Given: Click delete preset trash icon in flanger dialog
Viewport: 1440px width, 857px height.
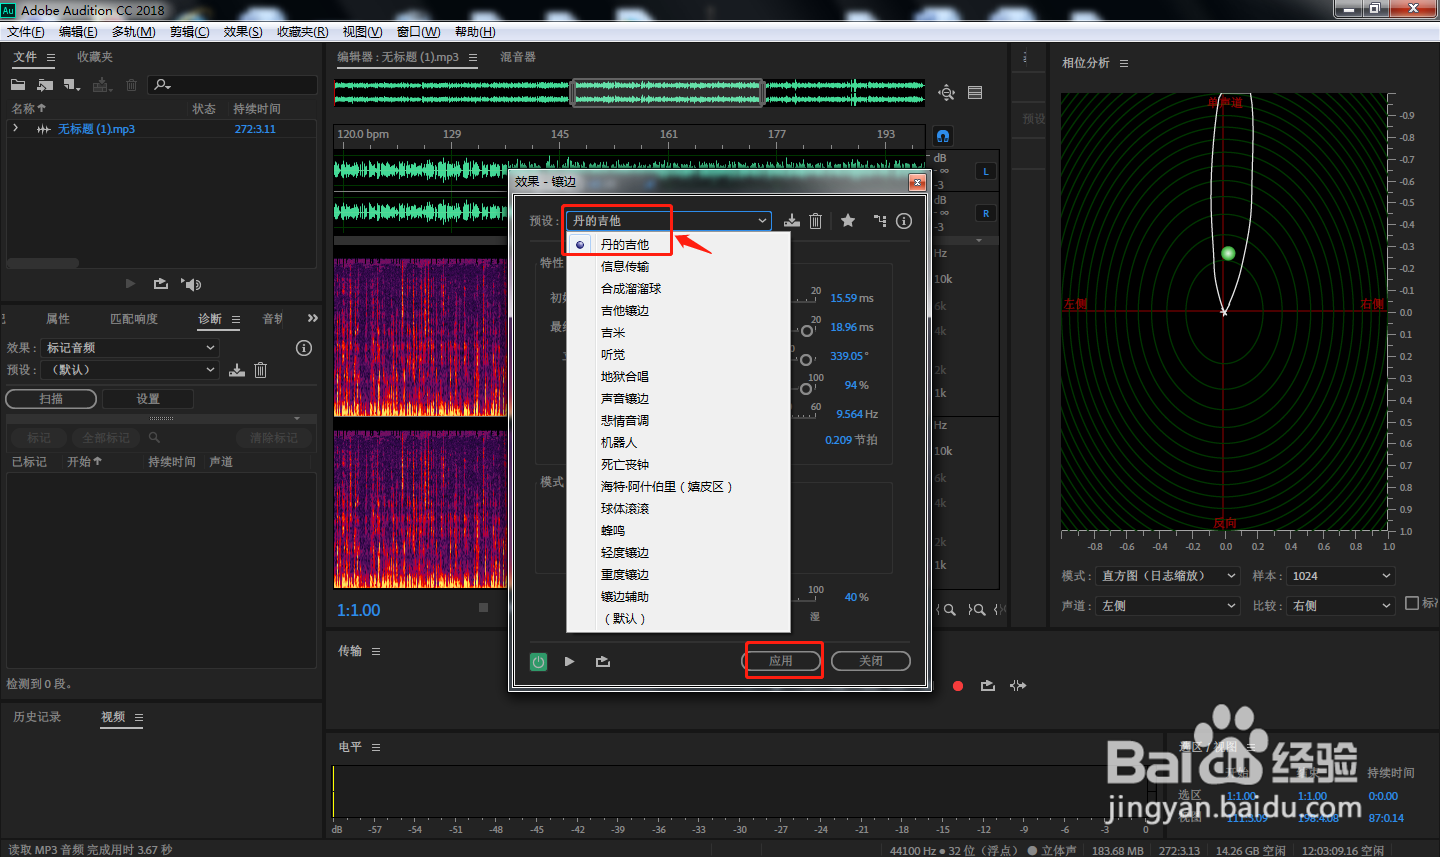Looking at the screenshot, I should (x=816, y=221).
